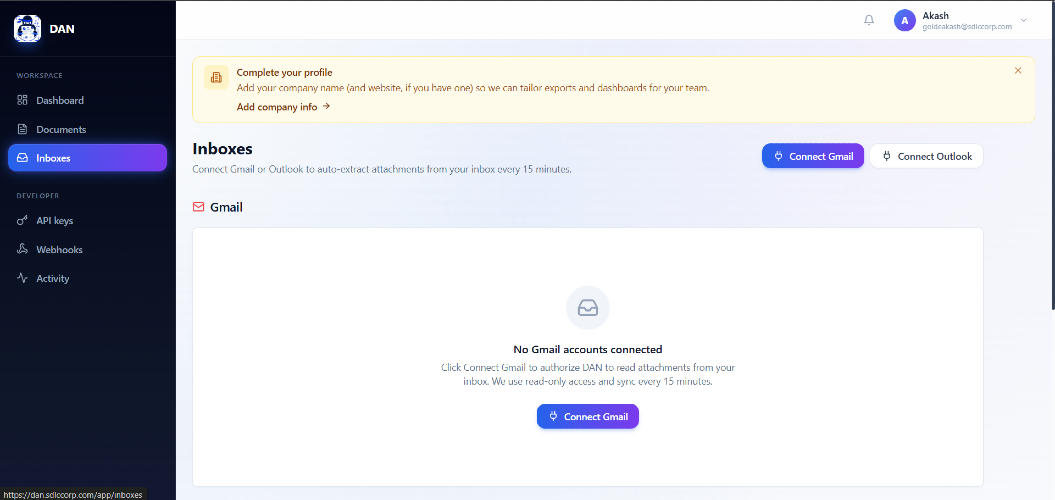Click the WORKSPACE section label
The image size is (1055, 500).
click(x=40, y=75)
